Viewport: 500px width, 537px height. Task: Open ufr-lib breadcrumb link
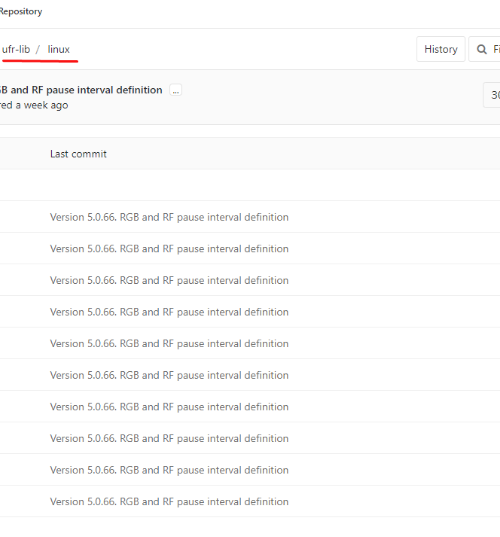coord(16,49)
